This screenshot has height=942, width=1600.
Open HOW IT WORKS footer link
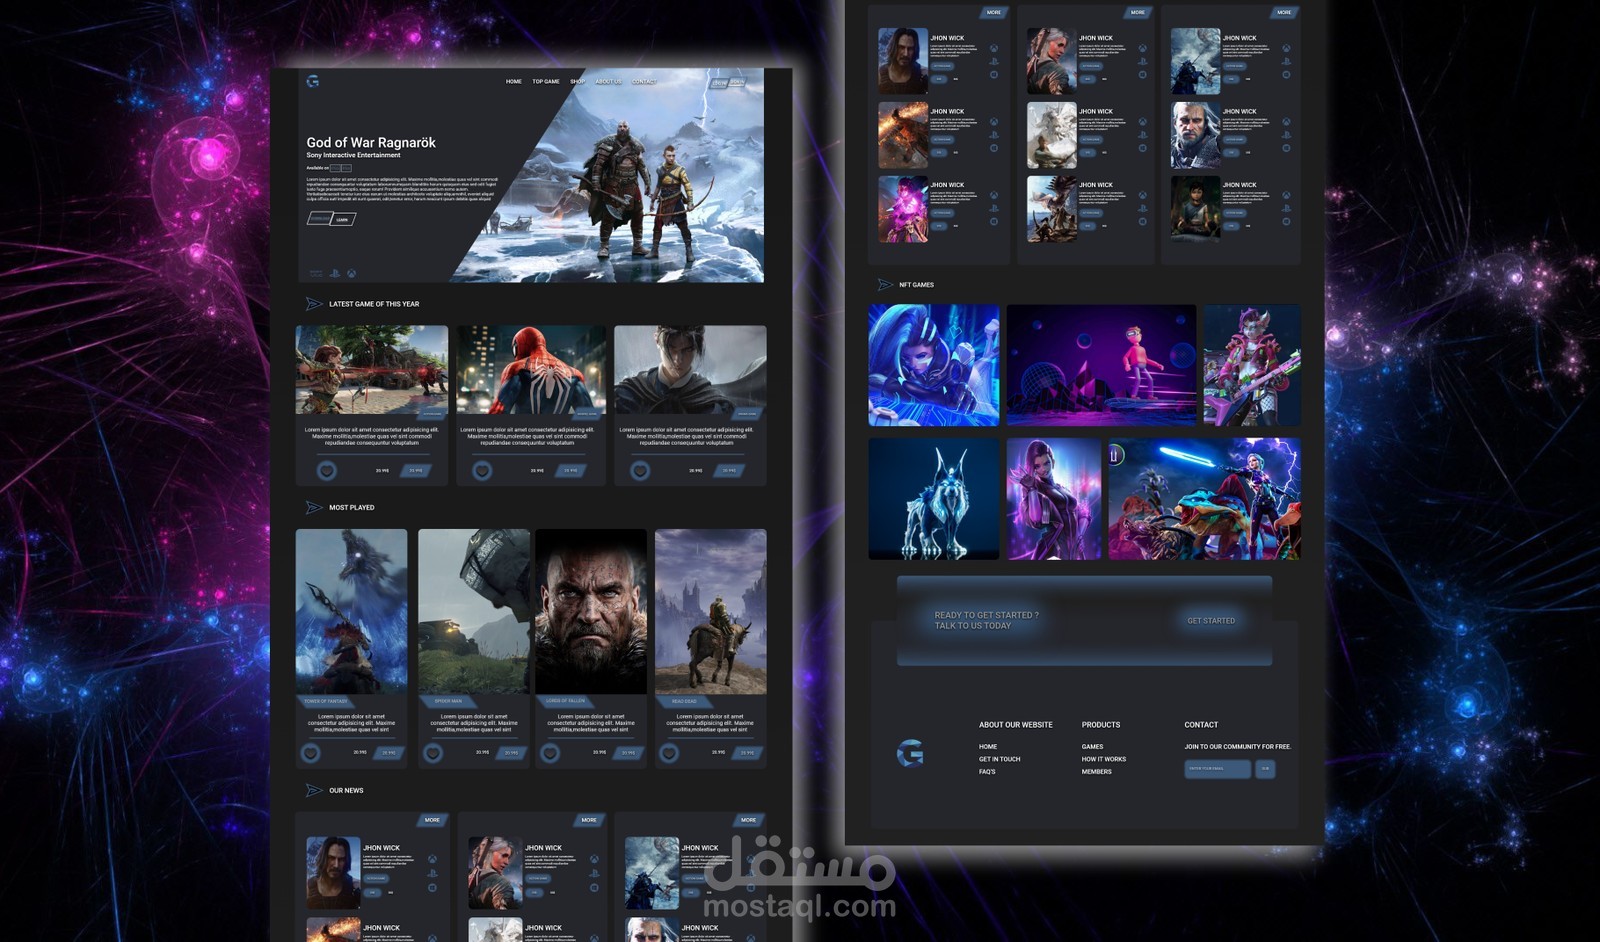pyautogui.click(x=1104, y=759)
